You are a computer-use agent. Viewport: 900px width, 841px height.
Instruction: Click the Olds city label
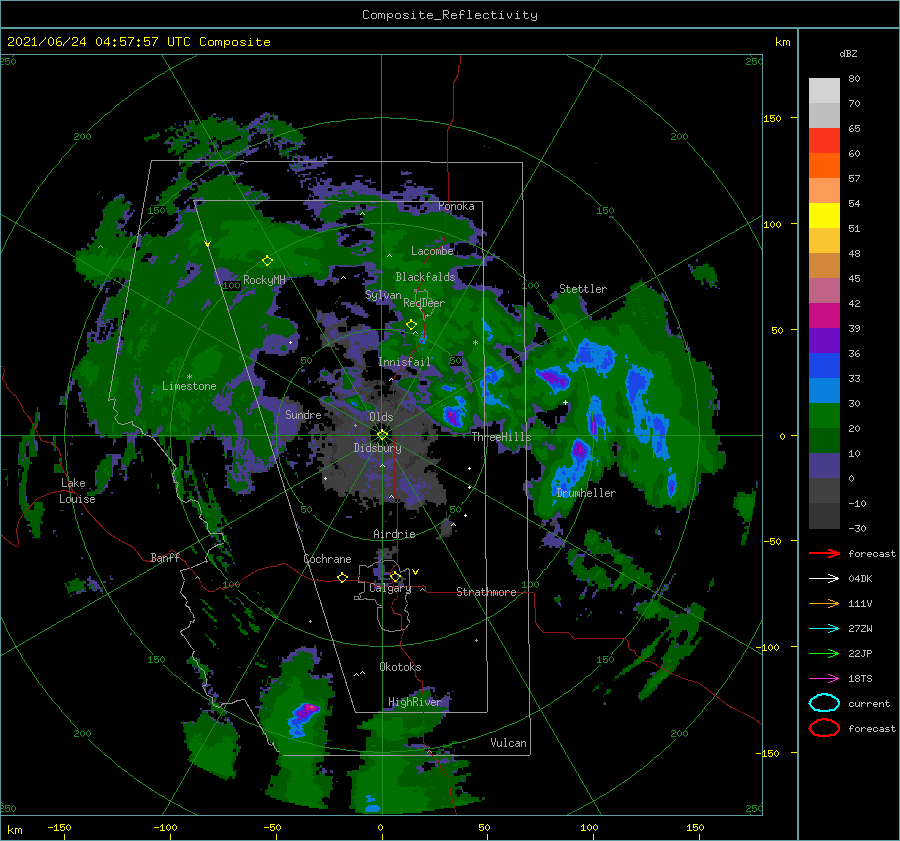(381, 417)
